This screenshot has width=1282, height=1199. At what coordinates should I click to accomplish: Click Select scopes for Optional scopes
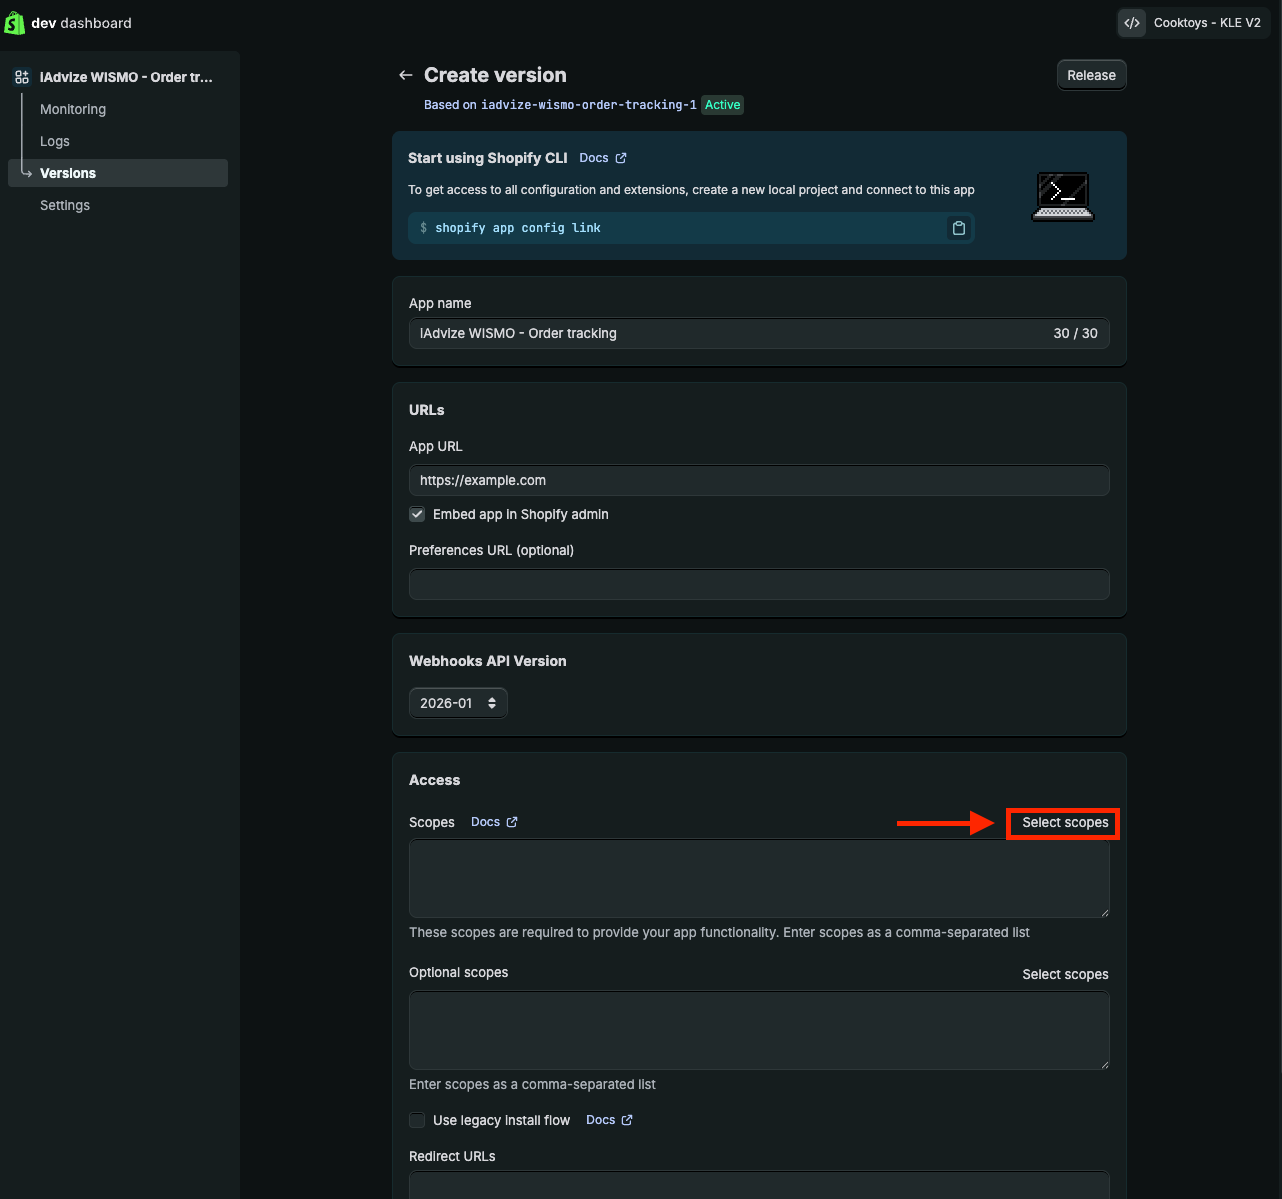pos(1064,974)
